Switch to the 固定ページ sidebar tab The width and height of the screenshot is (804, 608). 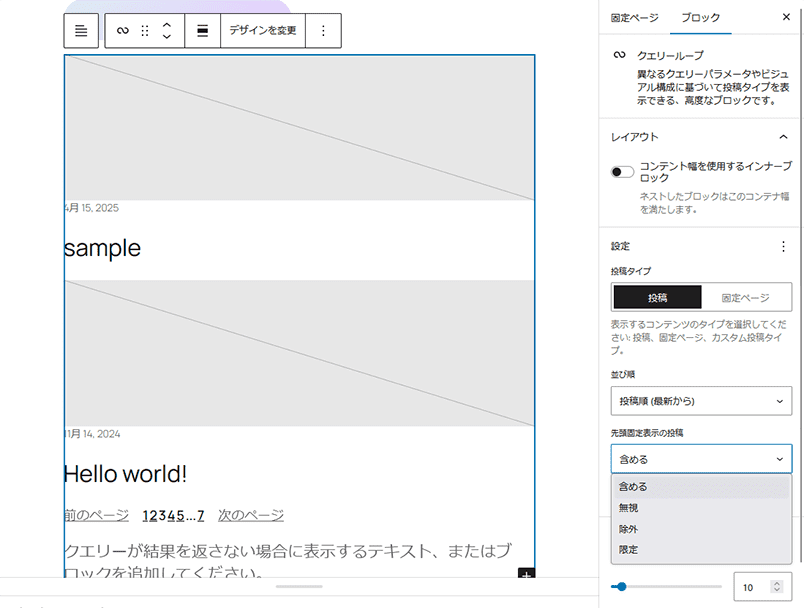pyautogui.click(x=635, y=18)
